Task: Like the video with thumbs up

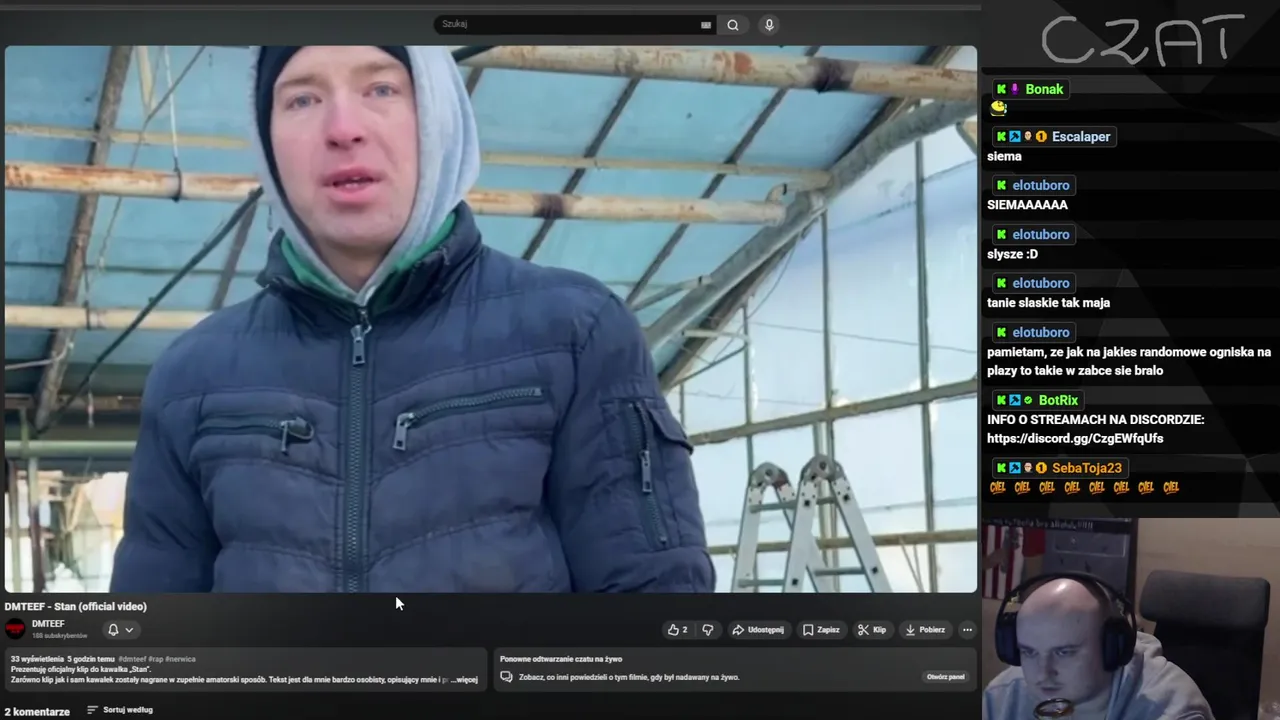Action: tap(677, 630)
